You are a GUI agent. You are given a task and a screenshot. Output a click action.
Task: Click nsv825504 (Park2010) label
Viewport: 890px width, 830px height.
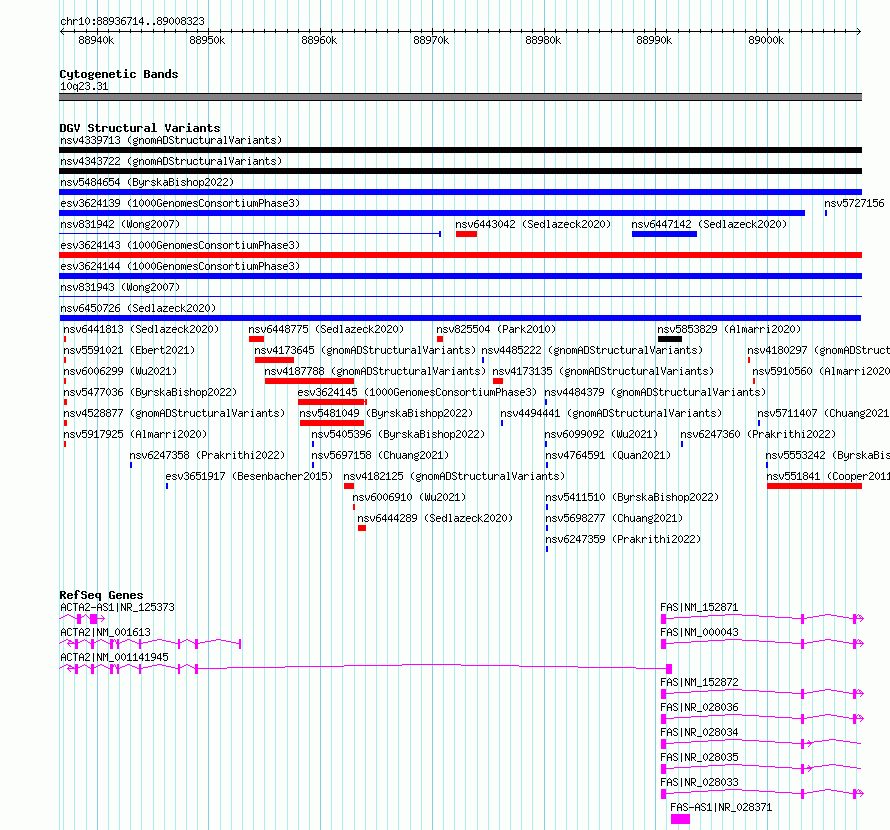click(496, 329)
